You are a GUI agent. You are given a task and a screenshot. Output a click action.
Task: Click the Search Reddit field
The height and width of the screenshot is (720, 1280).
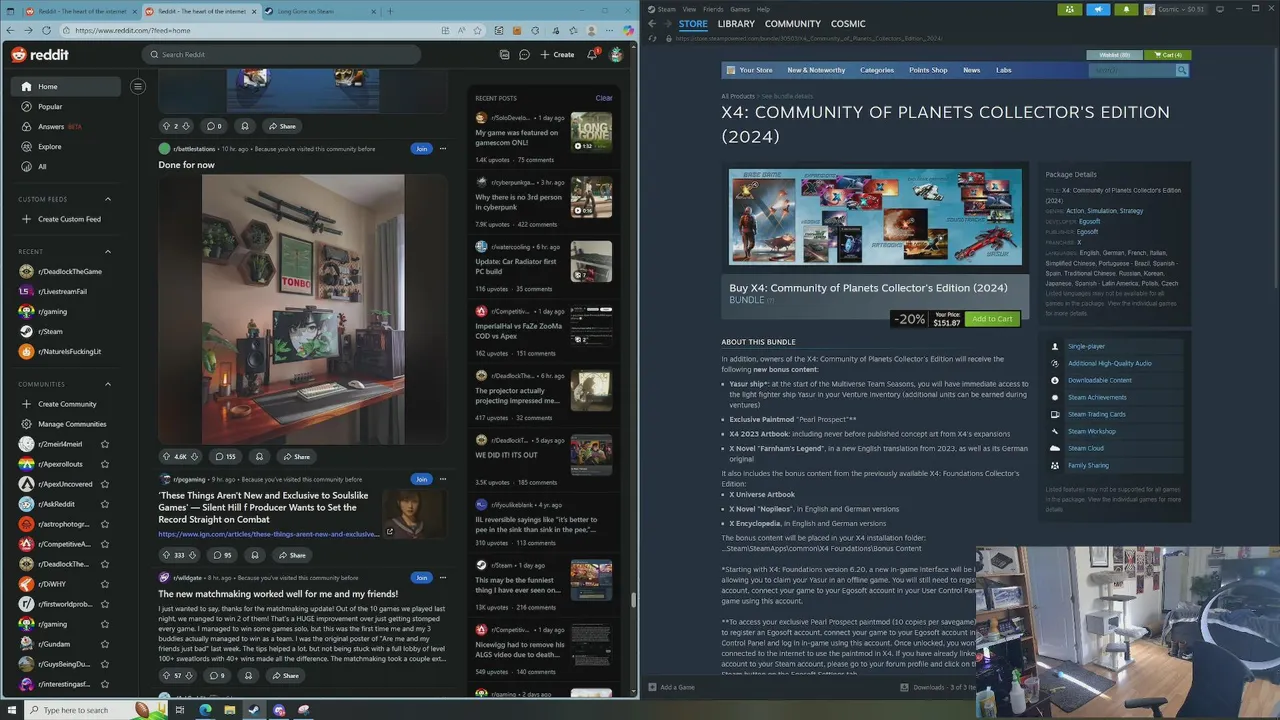coord(281,55)
